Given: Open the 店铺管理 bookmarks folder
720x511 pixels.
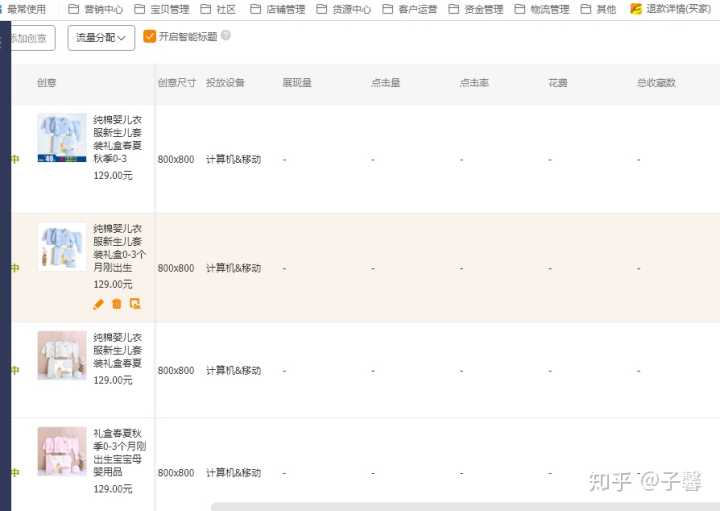Looking at the screenshot, I should pyautogui.click(x=277, y=9).
